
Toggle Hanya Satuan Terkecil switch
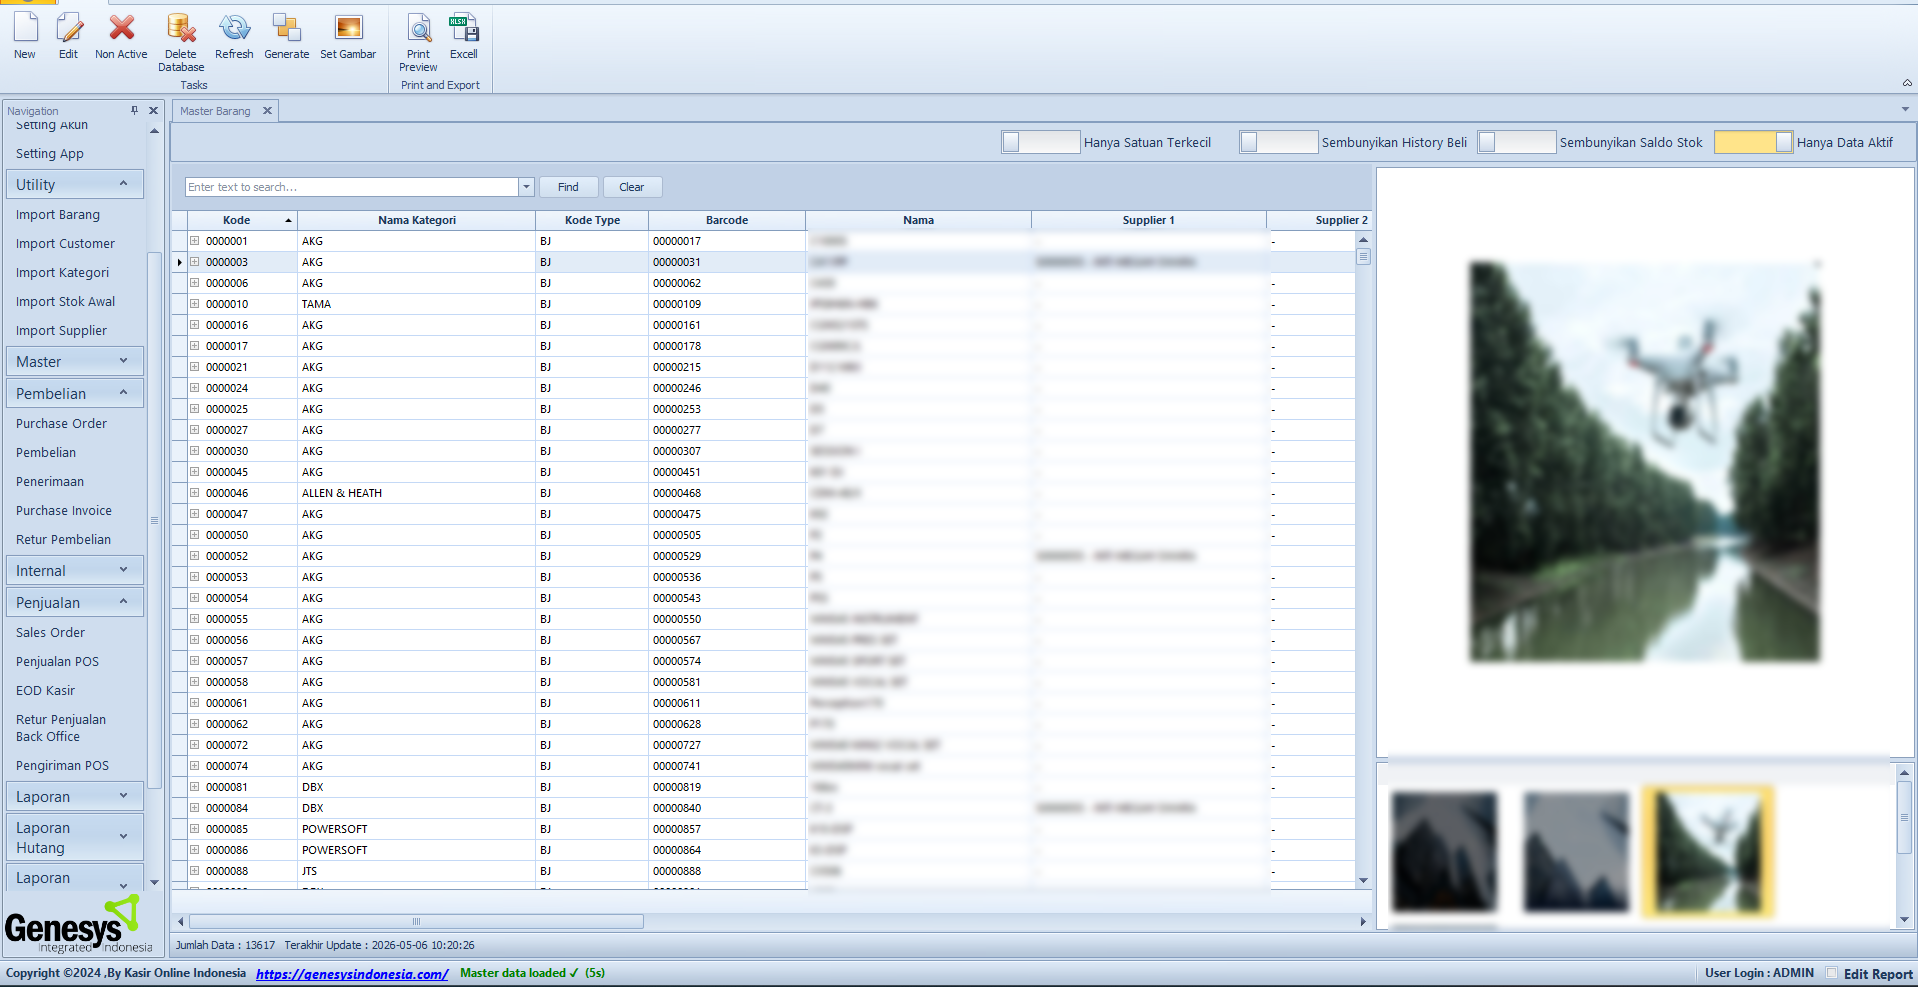pyautogui.click(x=1041, y=142)
